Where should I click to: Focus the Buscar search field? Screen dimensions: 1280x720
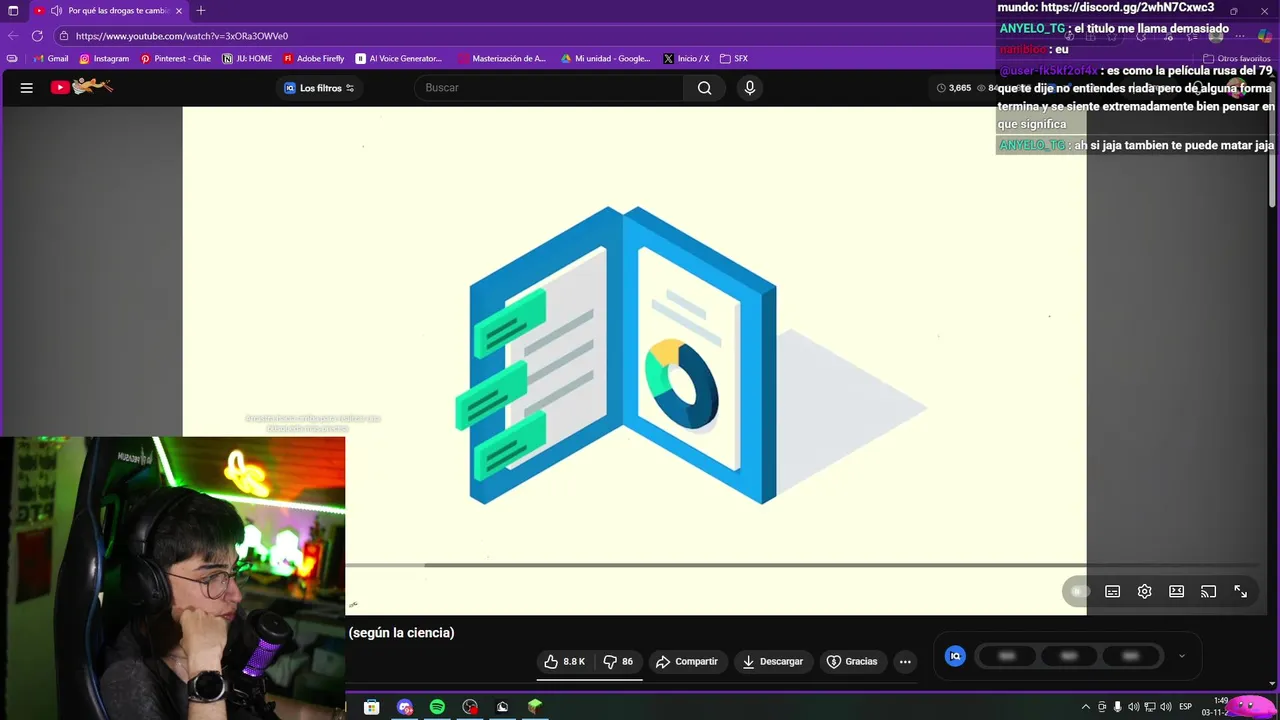549,88
